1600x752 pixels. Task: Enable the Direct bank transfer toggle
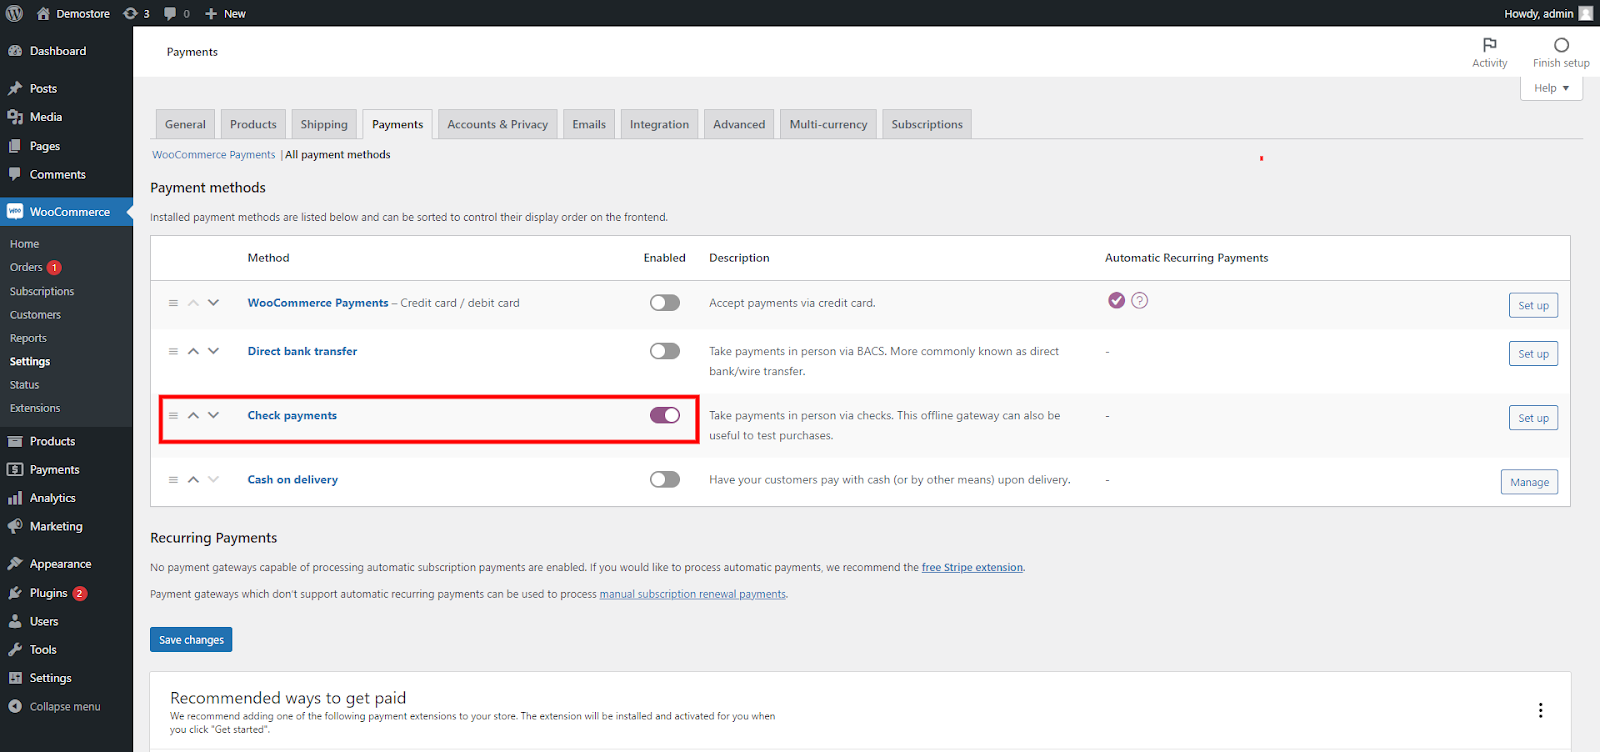coord(665,351)
